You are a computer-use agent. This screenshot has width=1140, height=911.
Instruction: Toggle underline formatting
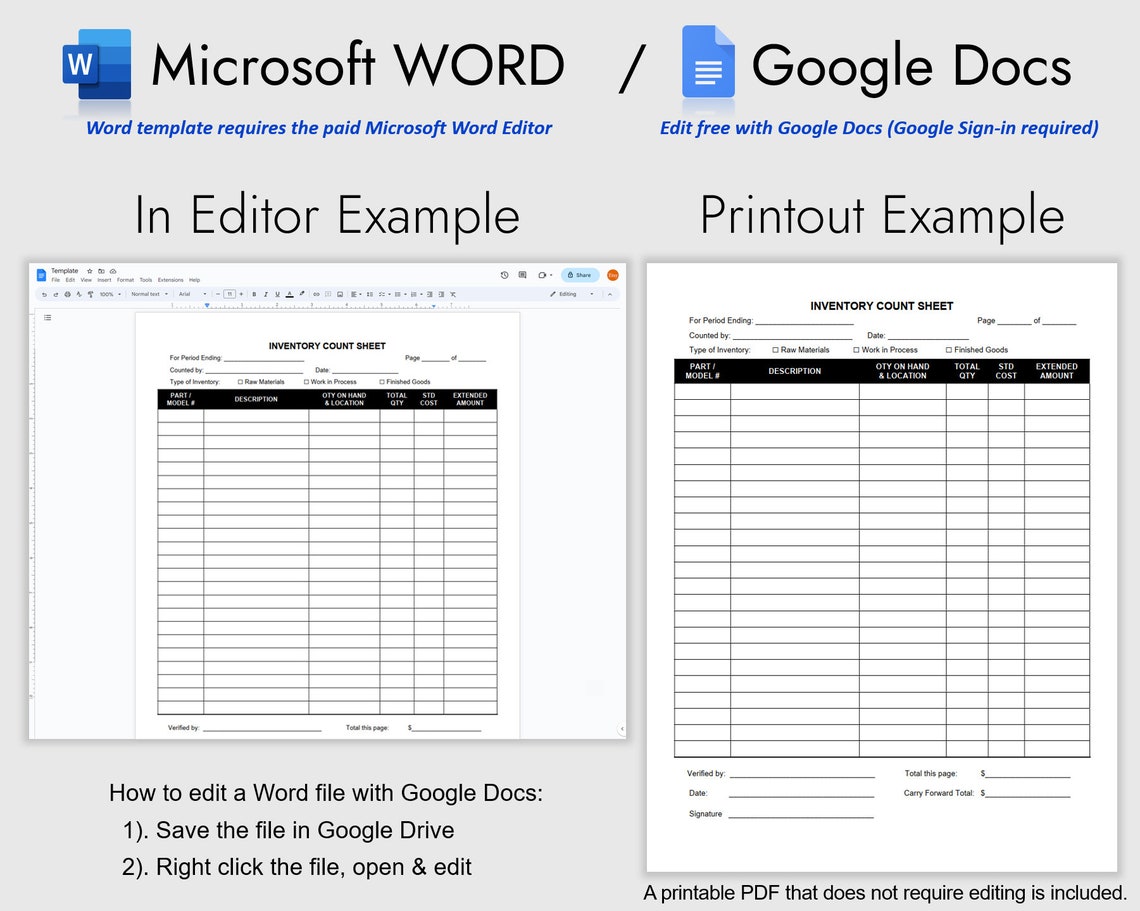[276, 294]
